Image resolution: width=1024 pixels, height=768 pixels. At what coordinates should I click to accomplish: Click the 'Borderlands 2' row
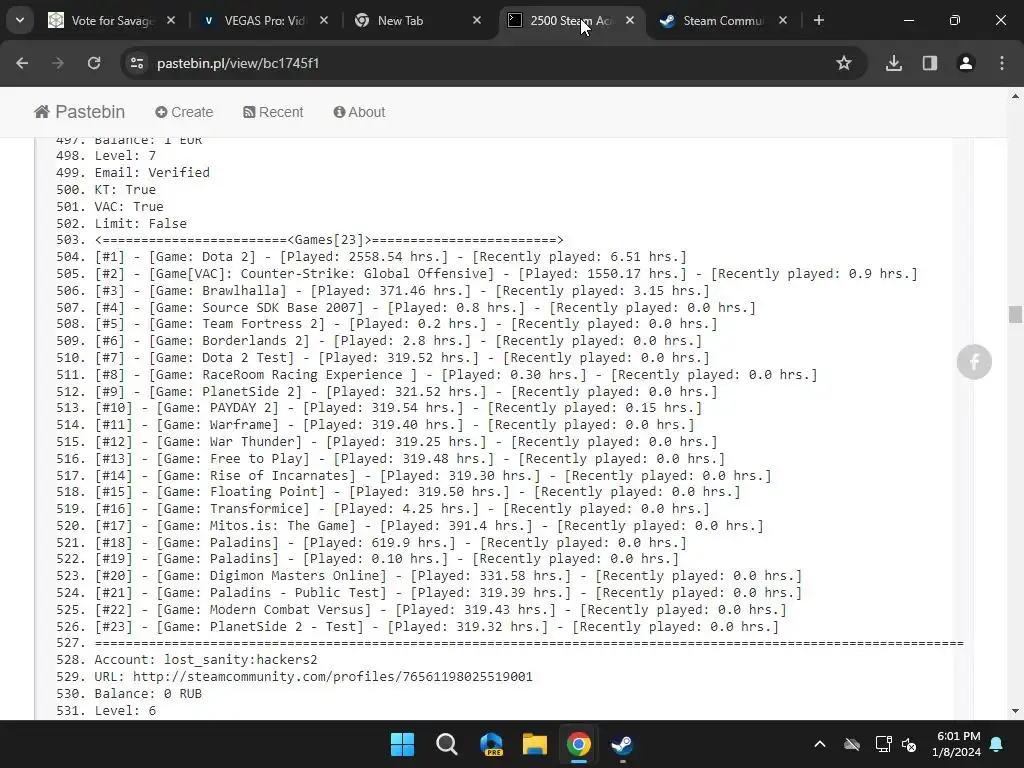pos(398,341)
